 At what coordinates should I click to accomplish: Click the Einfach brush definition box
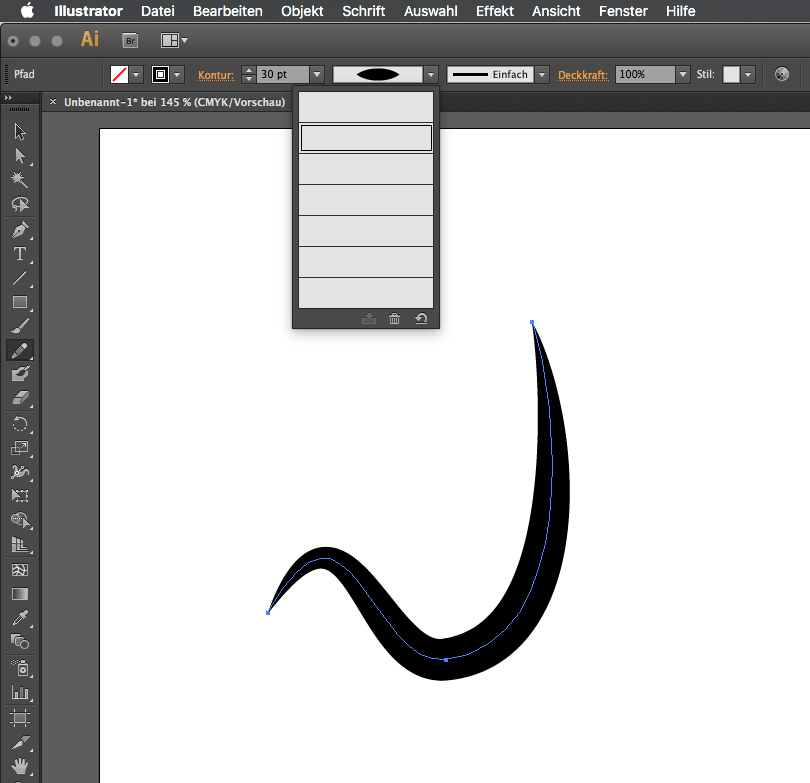click(490, 74)
